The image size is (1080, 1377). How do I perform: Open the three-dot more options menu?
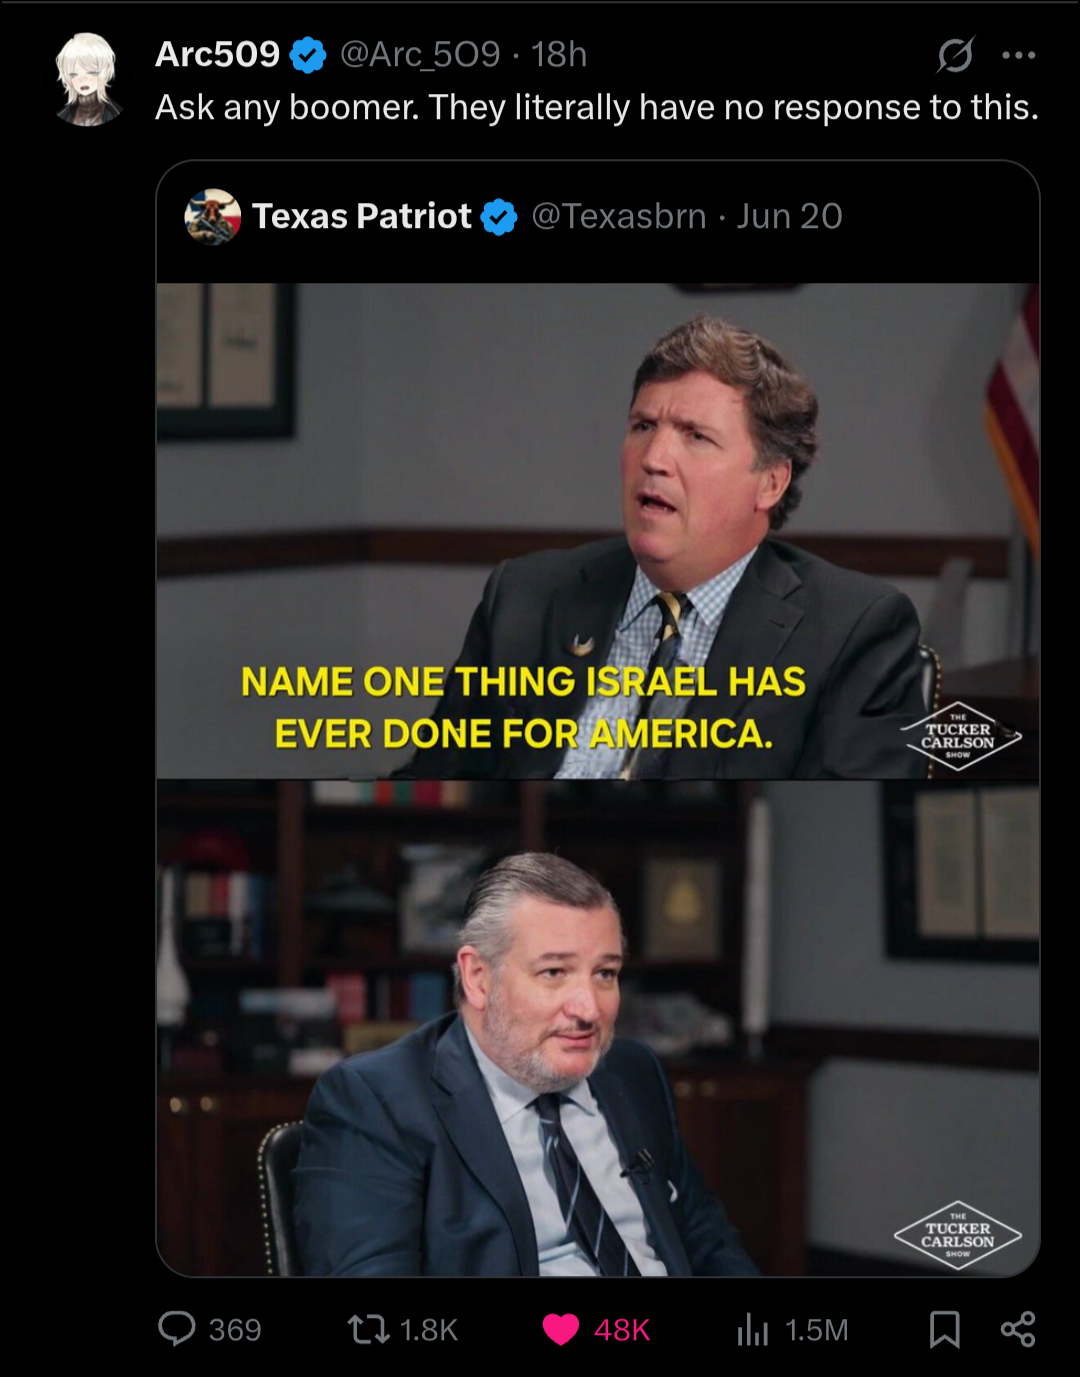point(1019,55)
